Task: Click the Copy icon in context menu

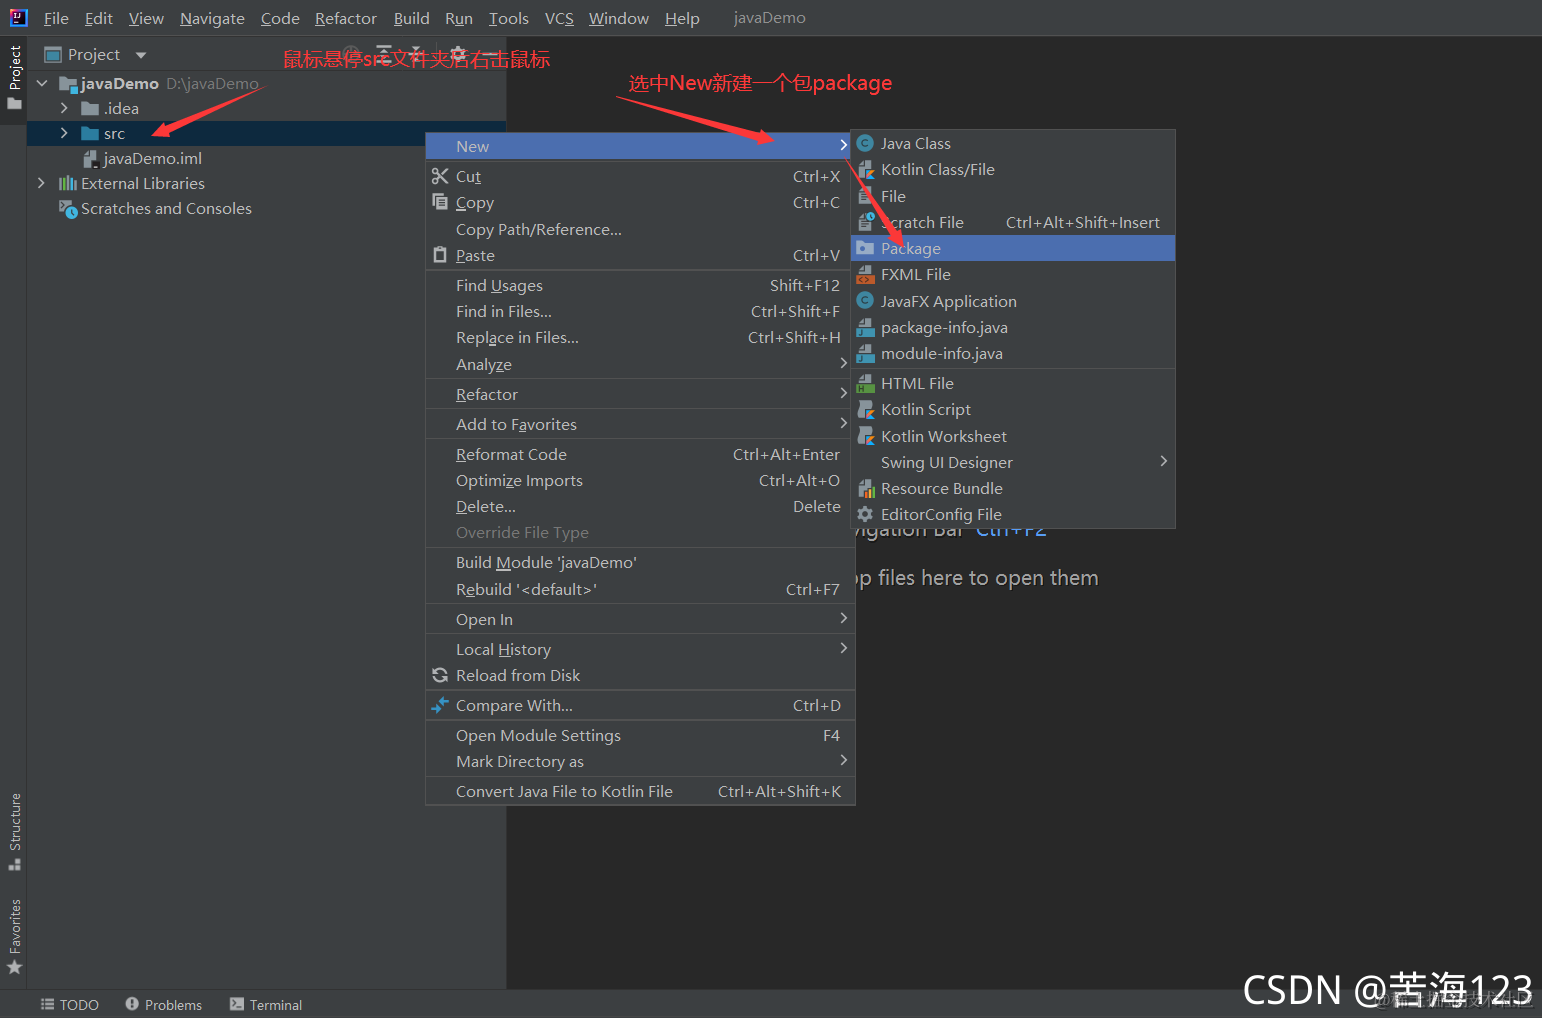Action: tap(440, 202)
